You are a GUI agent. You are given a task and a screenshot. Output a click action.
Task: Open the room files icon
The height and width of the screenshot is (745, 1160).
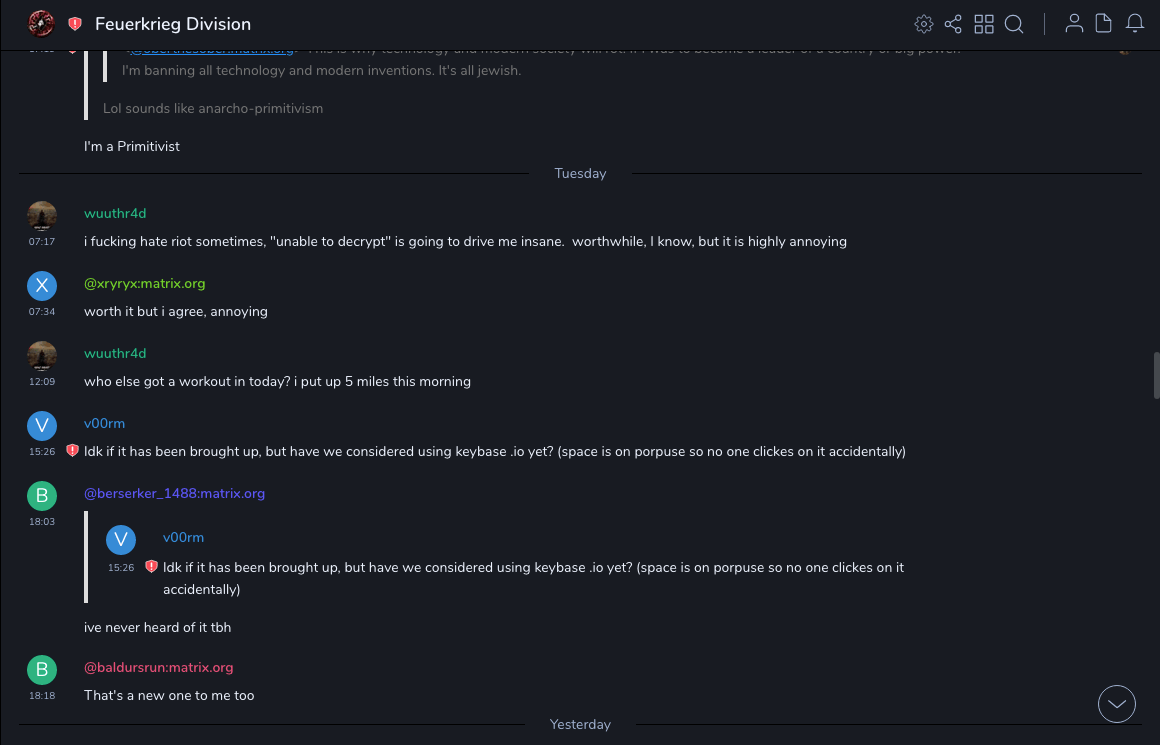click(1104, 24)
